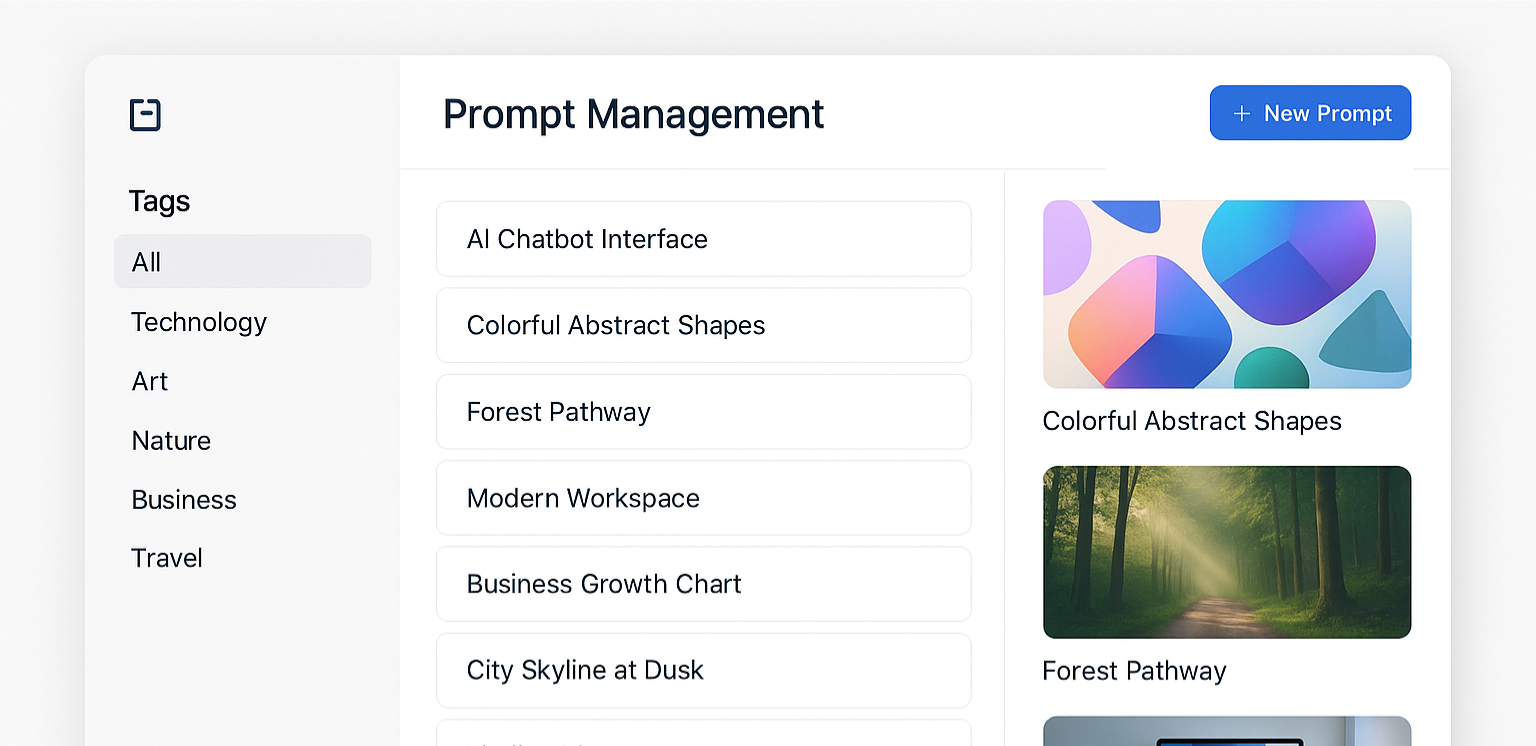Open the AI Chatbot Interface prompt

[x=704, y=239]
